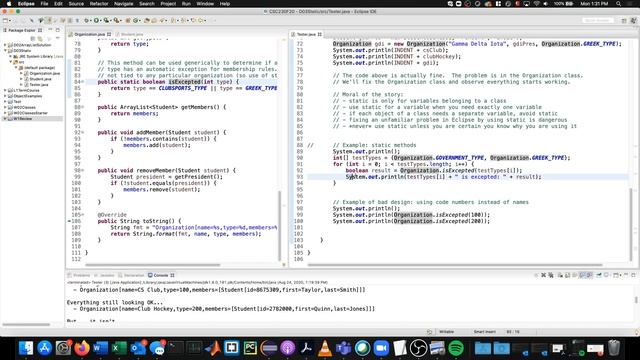Open Spotify from the dock

click(456, 348)
